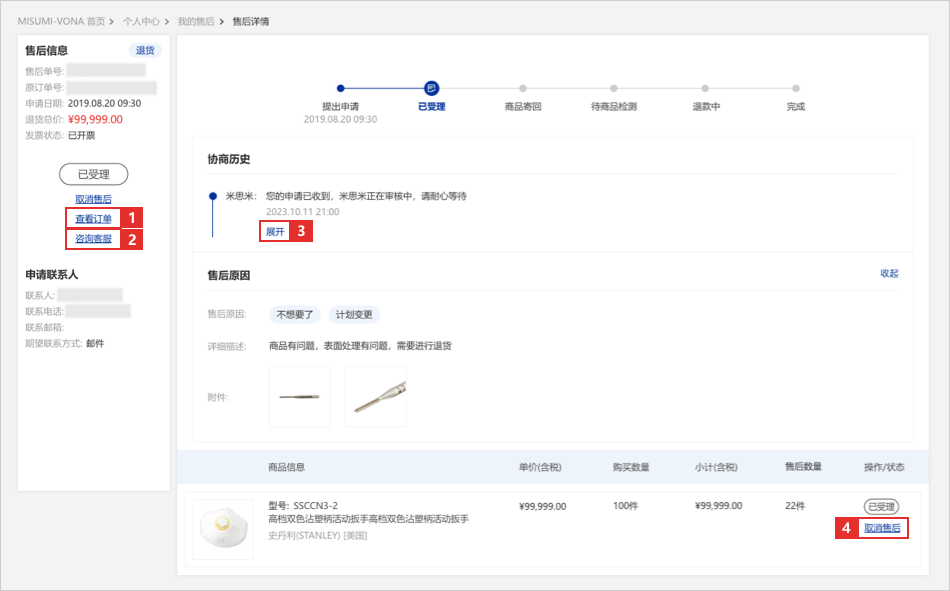Select the 计划变更 reason tag

coord(354,314)
